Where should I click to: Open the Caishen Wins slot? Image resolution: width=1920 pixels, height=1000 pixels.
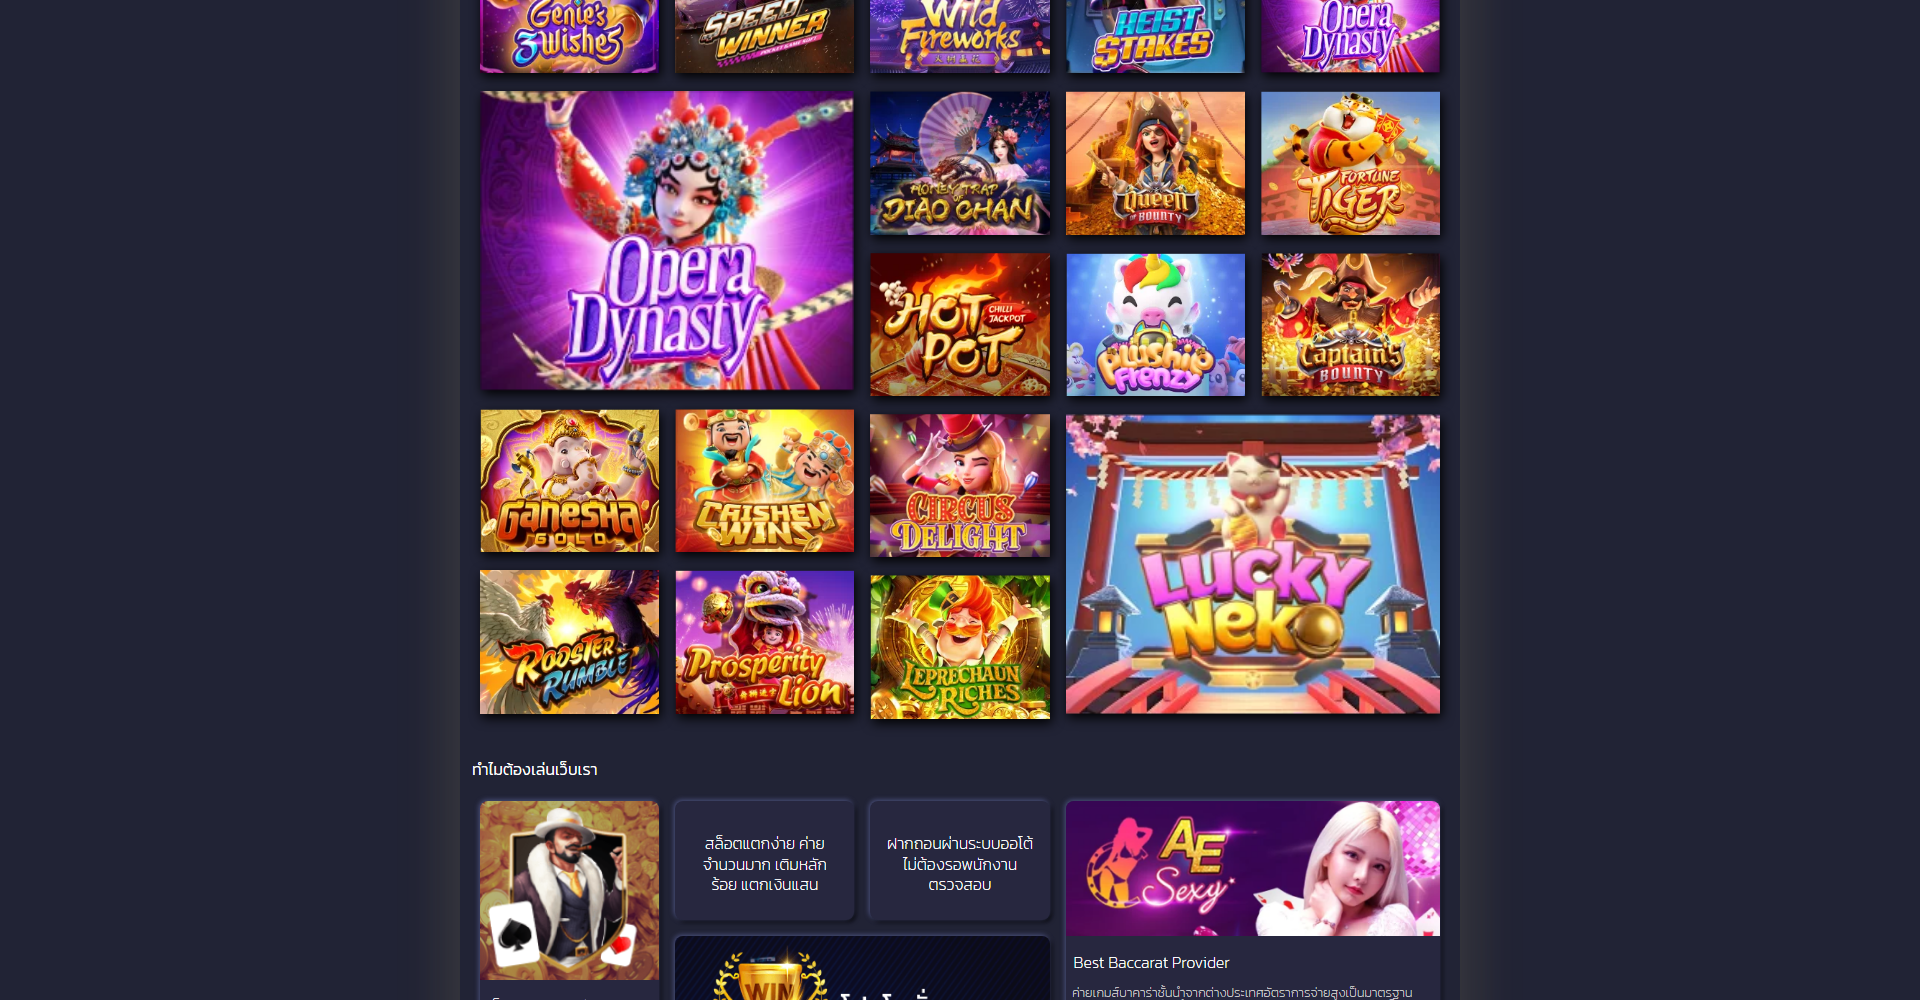click(765, 480)
